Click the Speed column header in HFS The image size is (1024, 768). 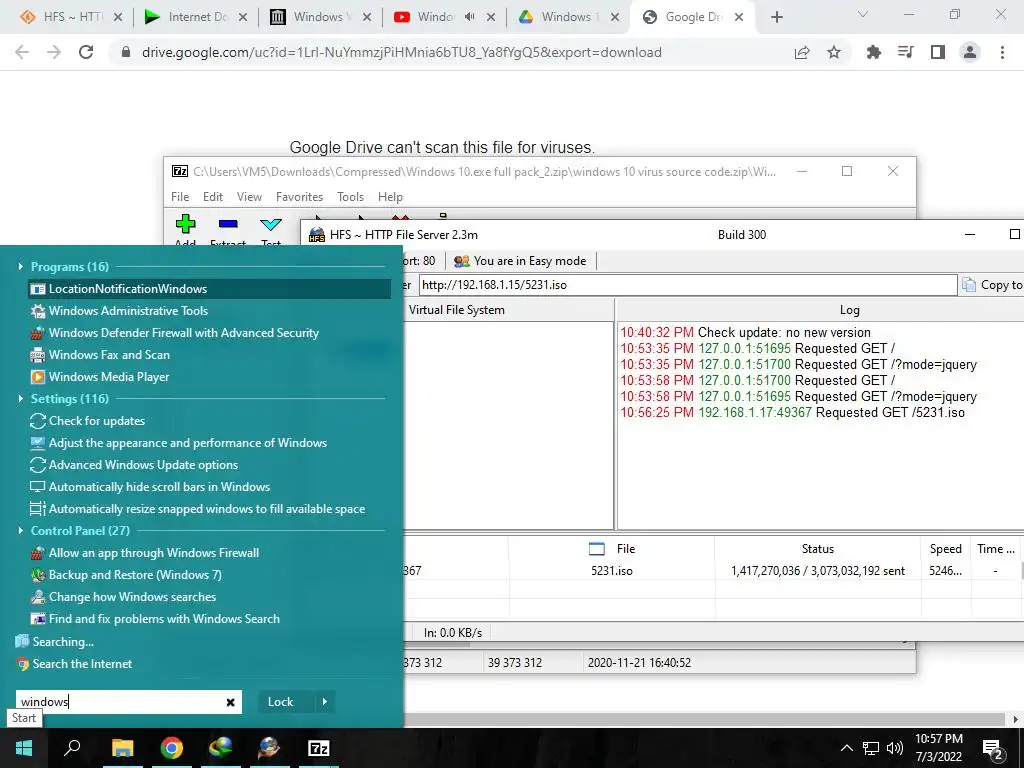pyautogui.click(x=946, y=549)
